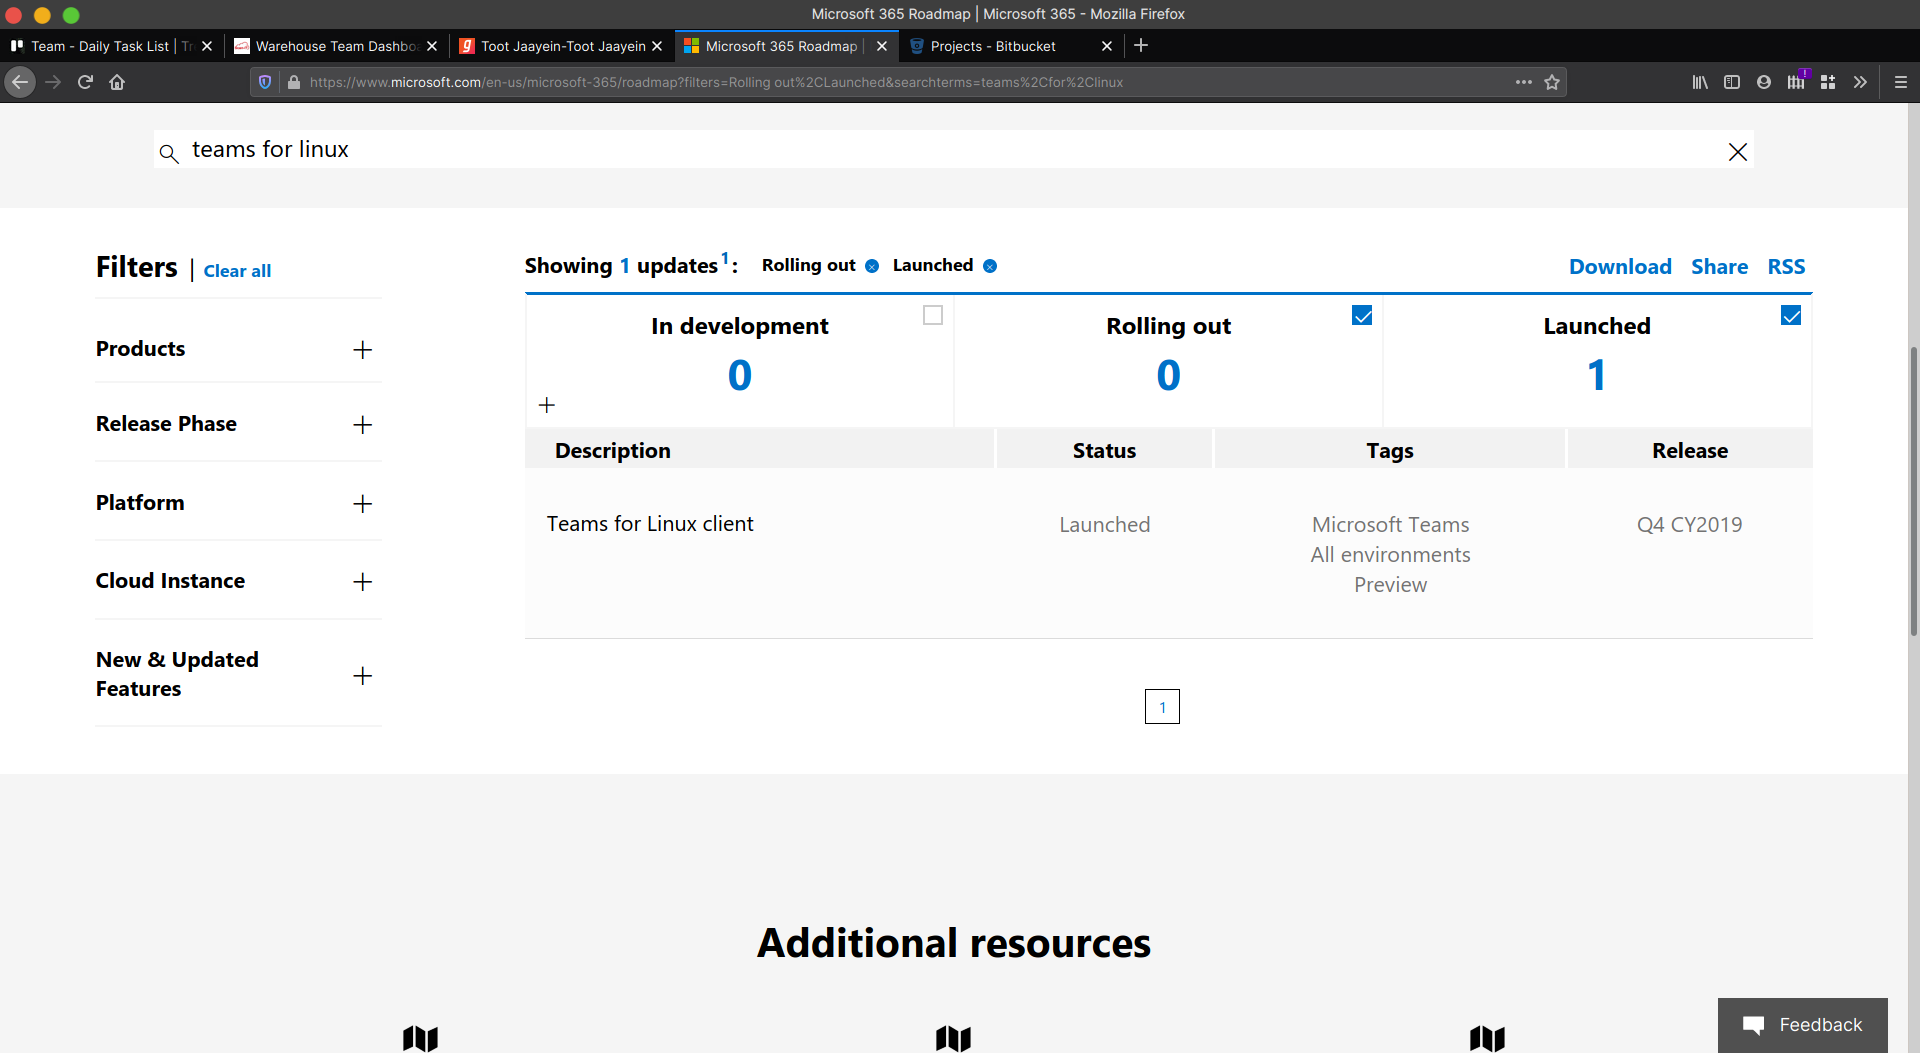Viewport: 1920px width, 1053px height.
Task: Reload the current page
Action: click(86, 82)
